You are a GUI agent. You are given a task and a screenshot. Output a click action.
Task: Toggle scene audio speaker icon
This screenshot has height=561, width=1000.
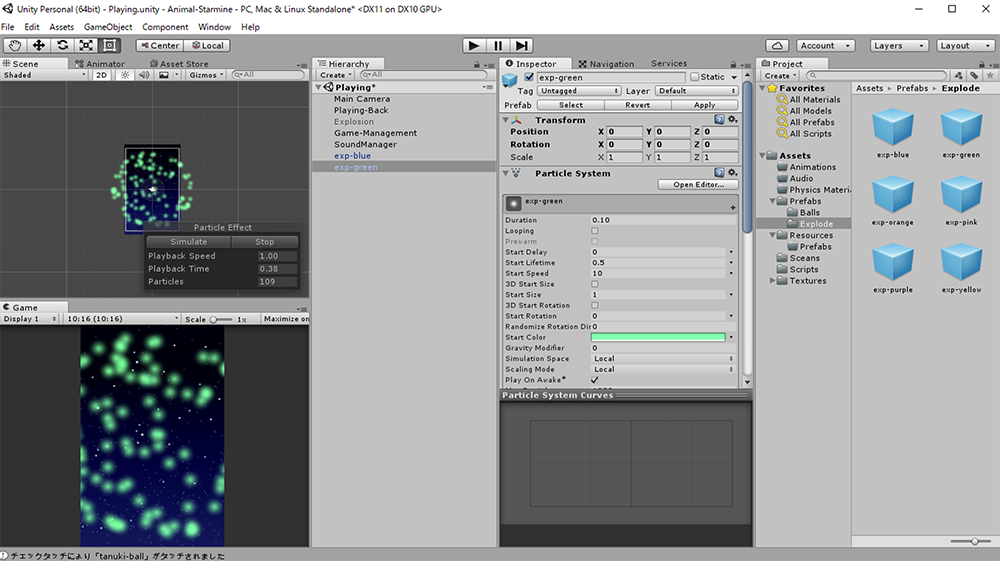pos(144,75)
